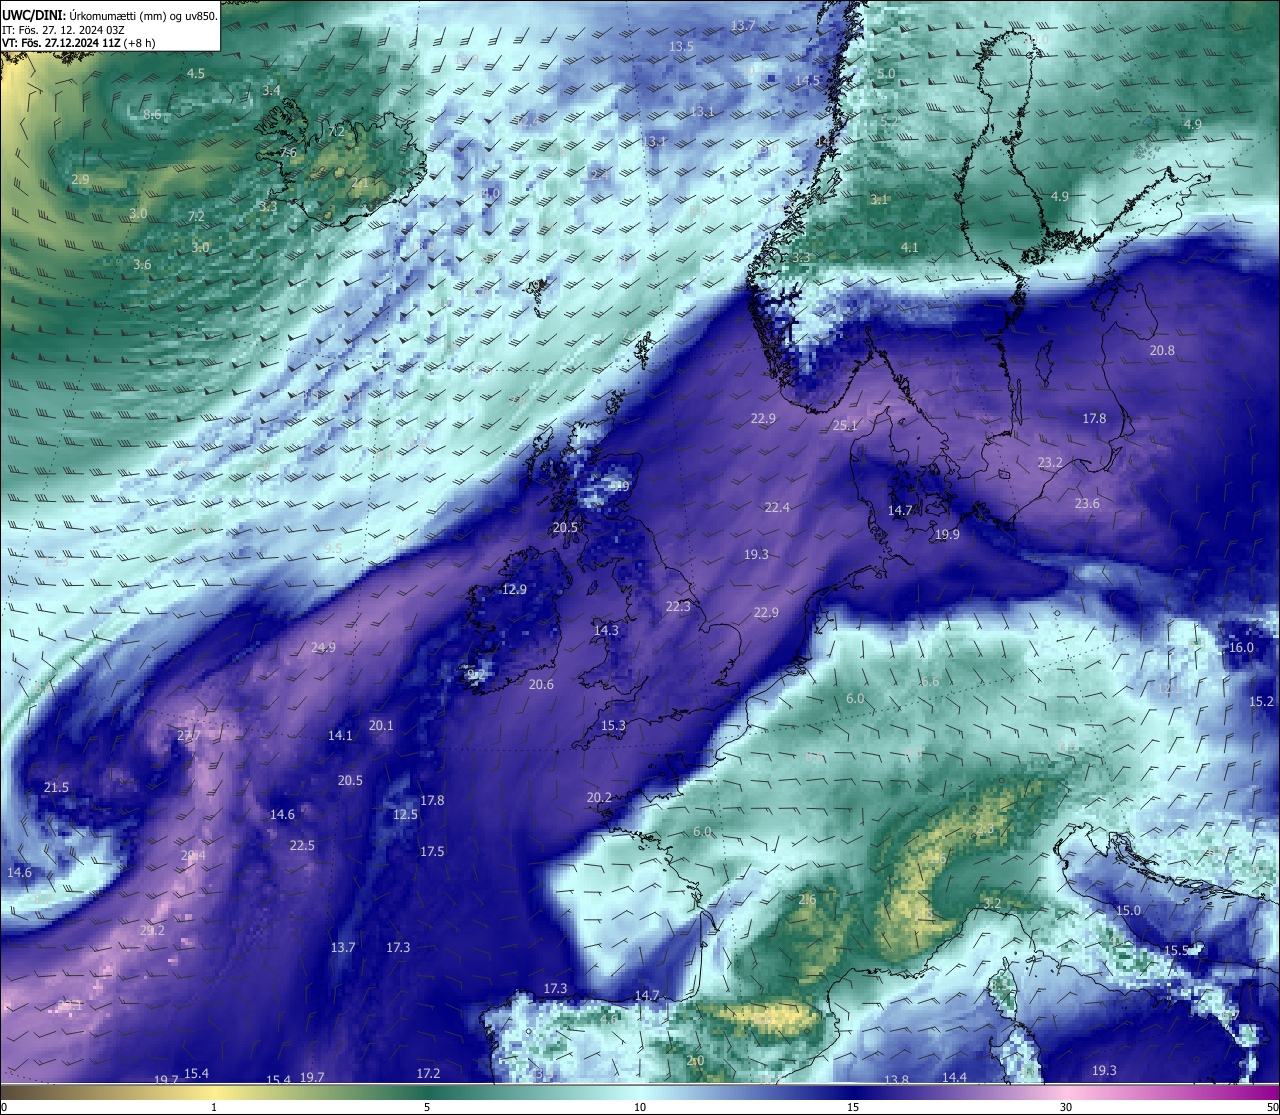Click the color scale tick labeled 15
Viewport: 1280px width, 1115px height.
click(853, 1107)
